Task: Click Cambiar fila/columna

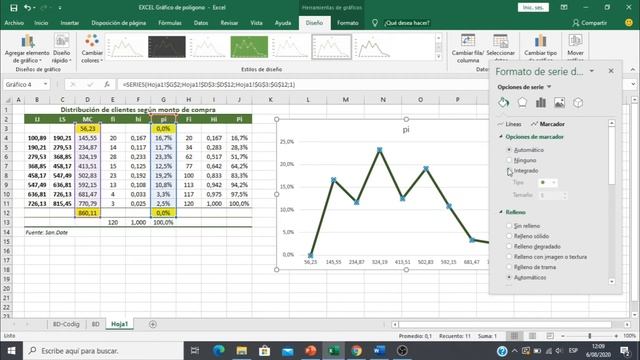Action: 468,49
